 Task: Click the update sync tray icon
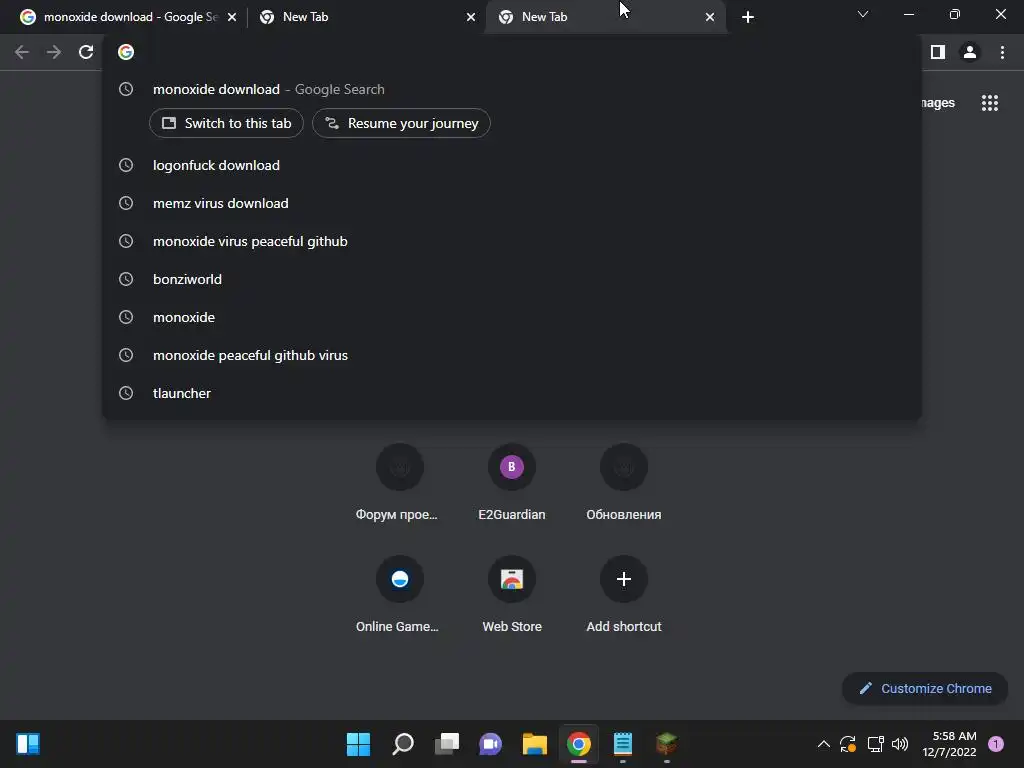coord(848,744)
